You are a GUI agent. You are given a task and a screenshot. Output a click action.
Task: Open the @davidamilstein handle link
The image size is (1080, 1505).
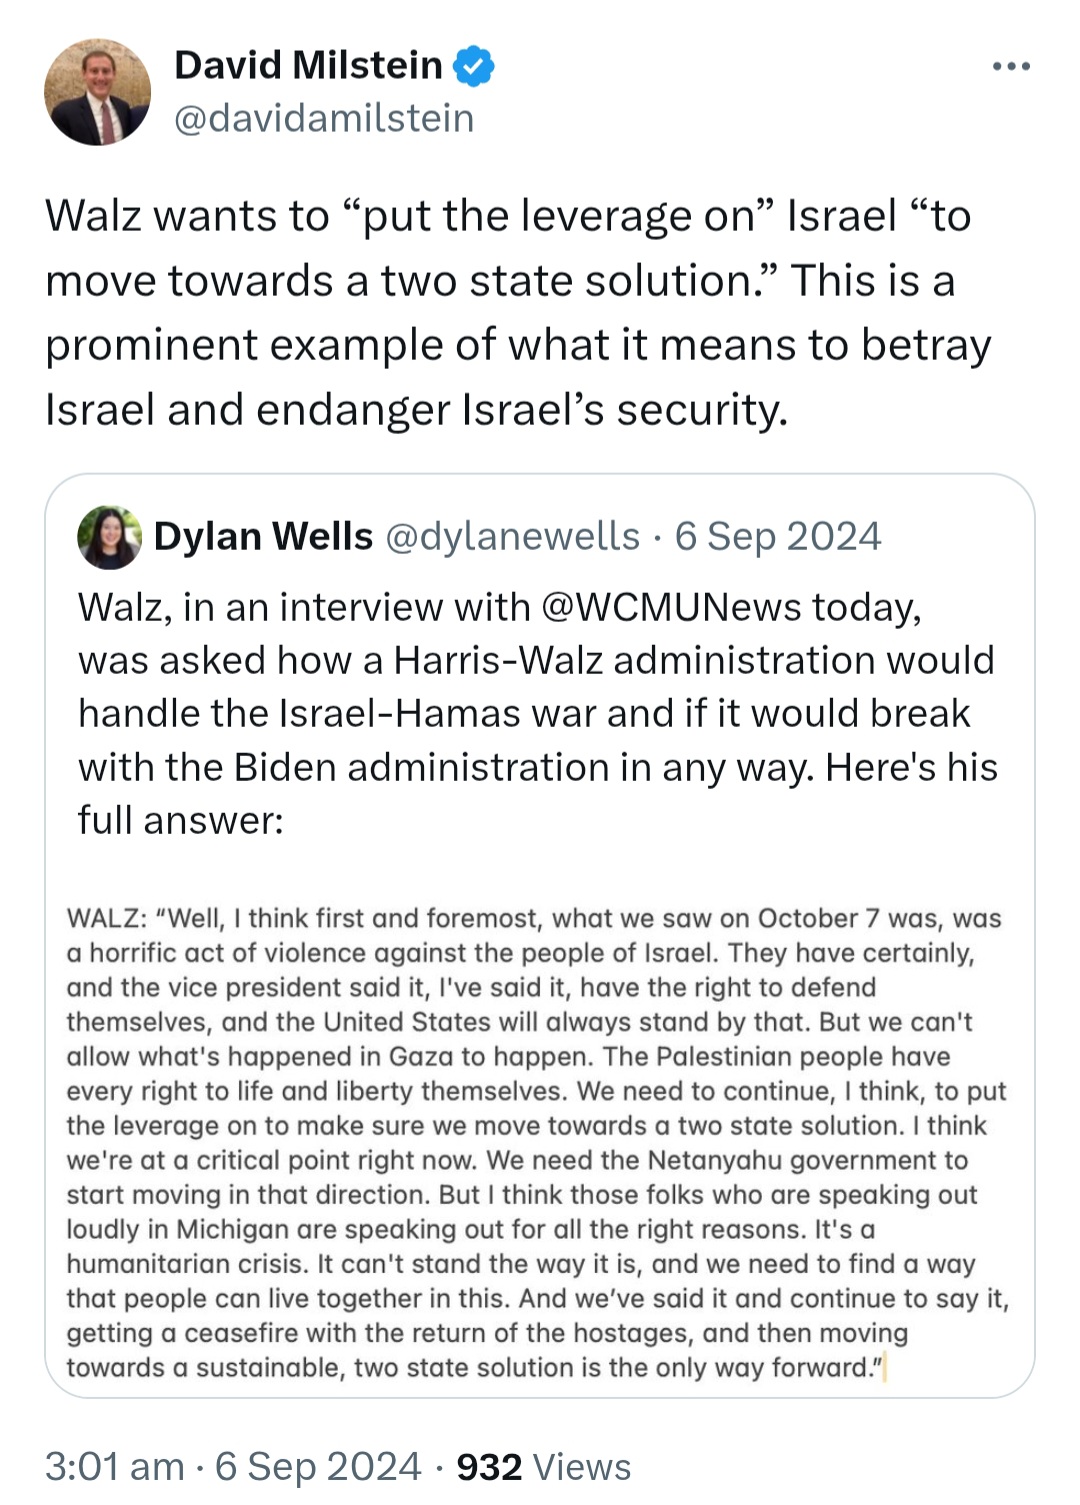tap(324, 118)
